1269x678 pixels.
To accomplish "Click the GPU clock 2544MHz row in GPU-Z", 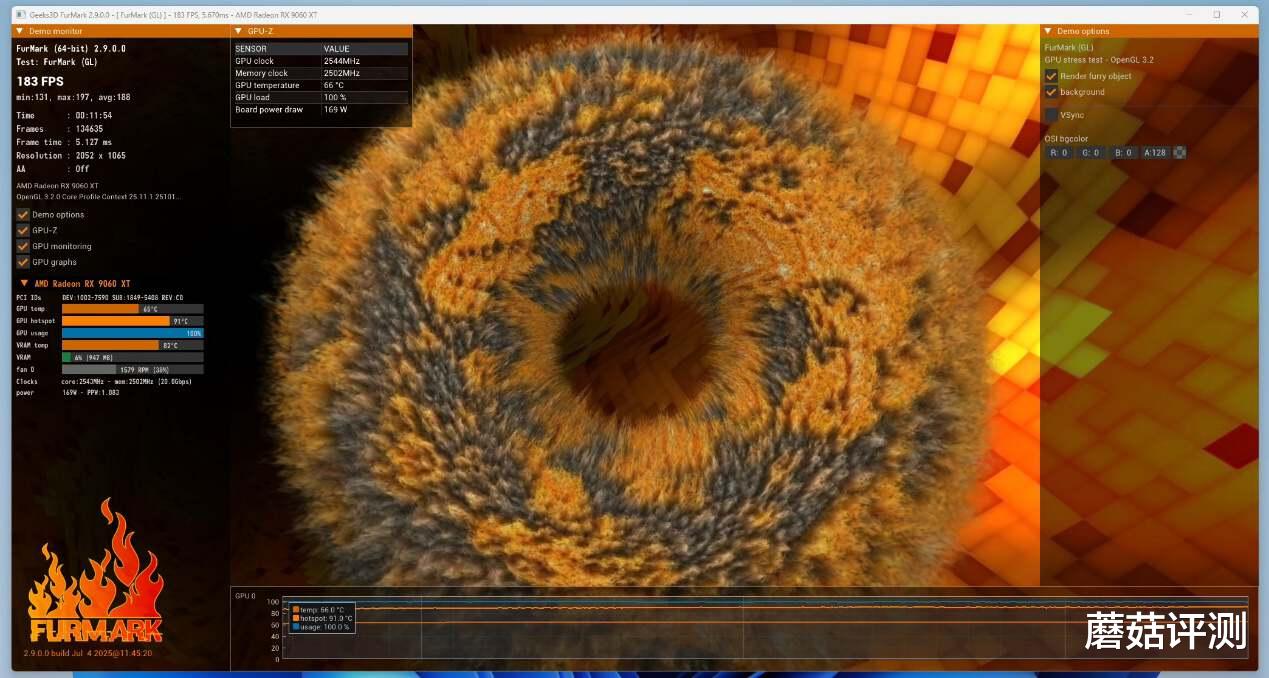I will coord(321,61).
